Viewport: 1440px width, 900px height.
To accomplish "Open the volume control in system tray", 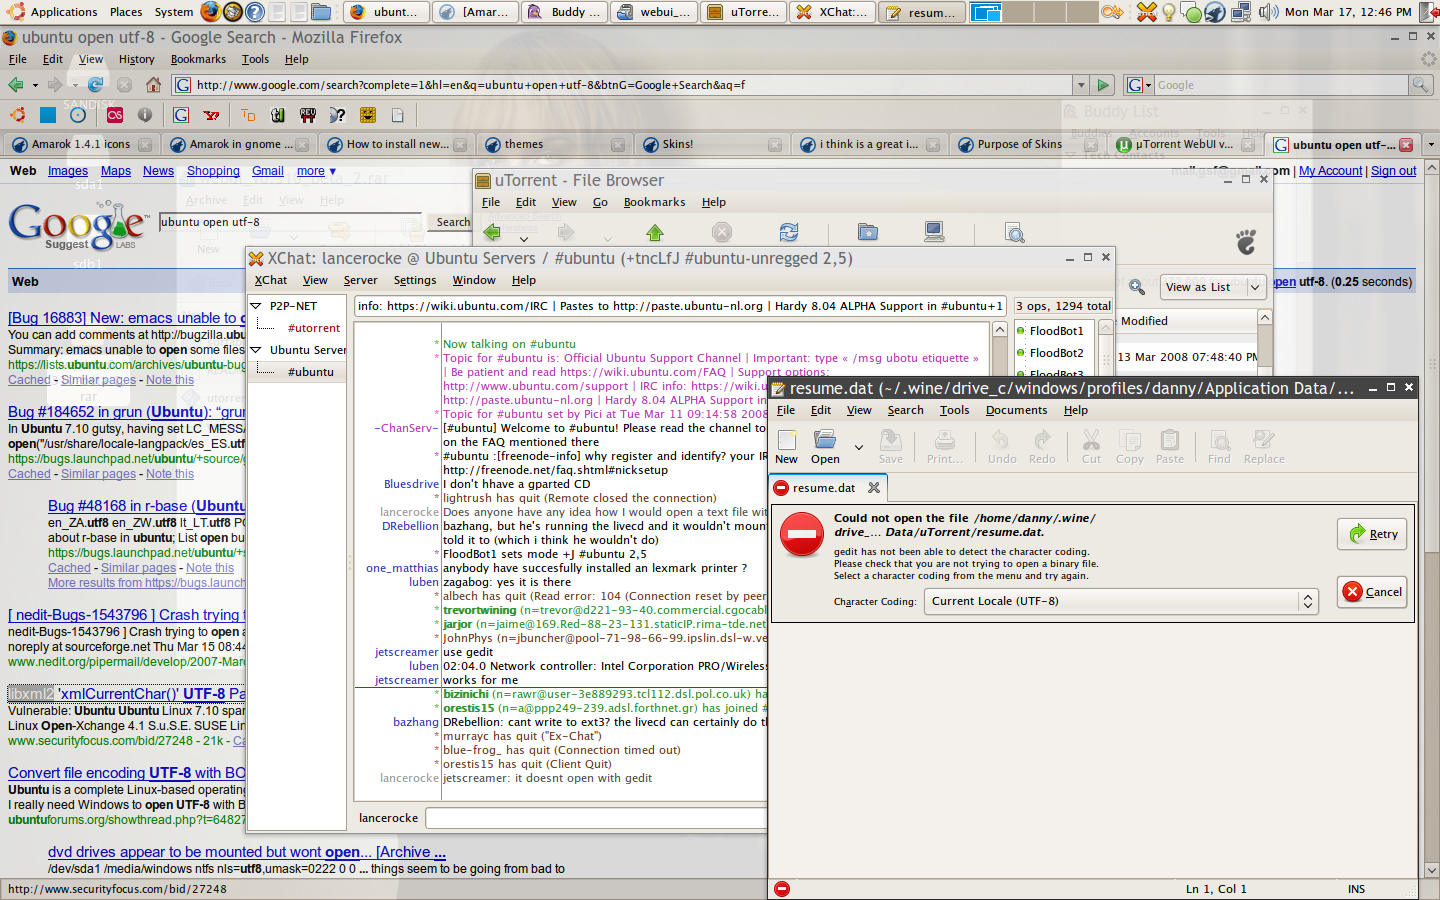I will point(1268,12).
